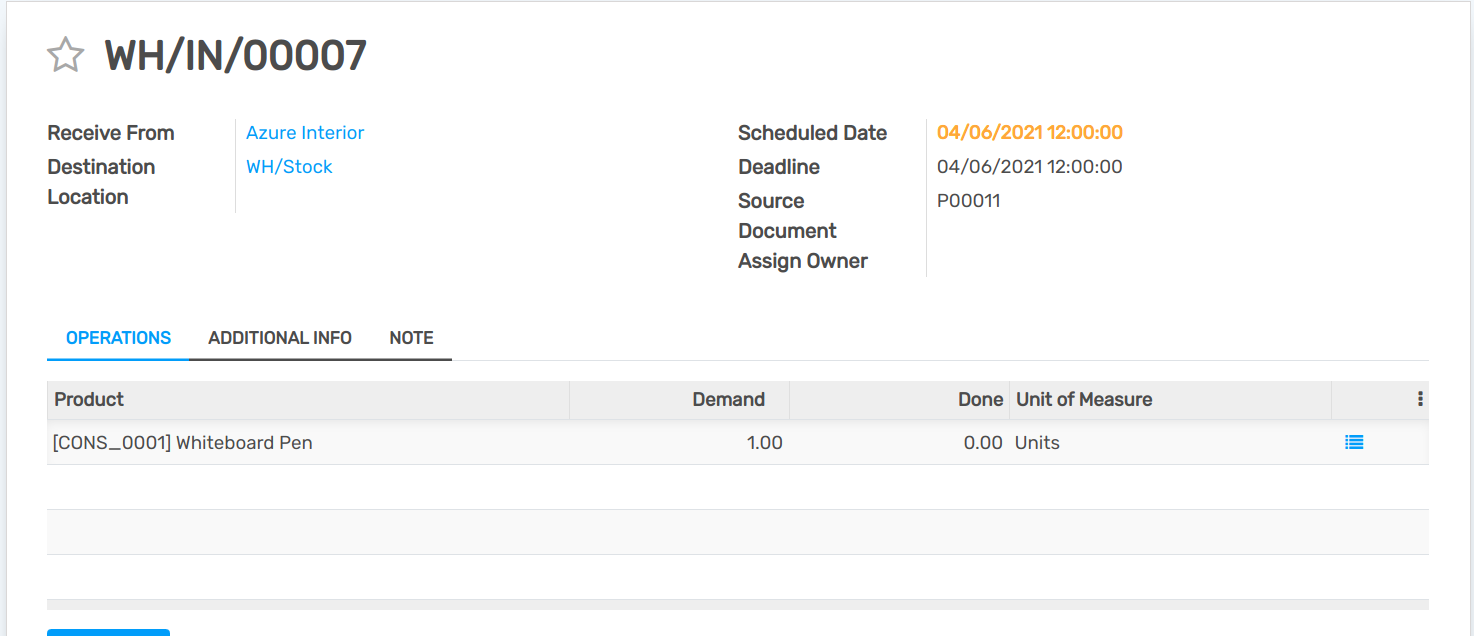Screen dimensions: 1474x636
Task: Click the Units cell in the product row
Action: [1037, 443]
